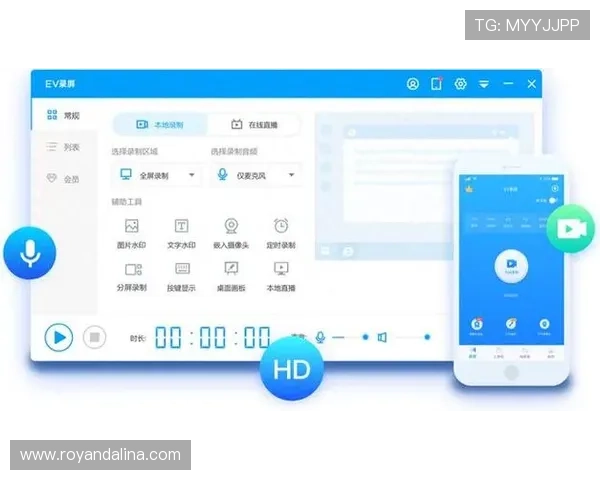Expand the 仅麦克风 audio dropdown
This screenshot has height=480, width=600.
point(256,175)
